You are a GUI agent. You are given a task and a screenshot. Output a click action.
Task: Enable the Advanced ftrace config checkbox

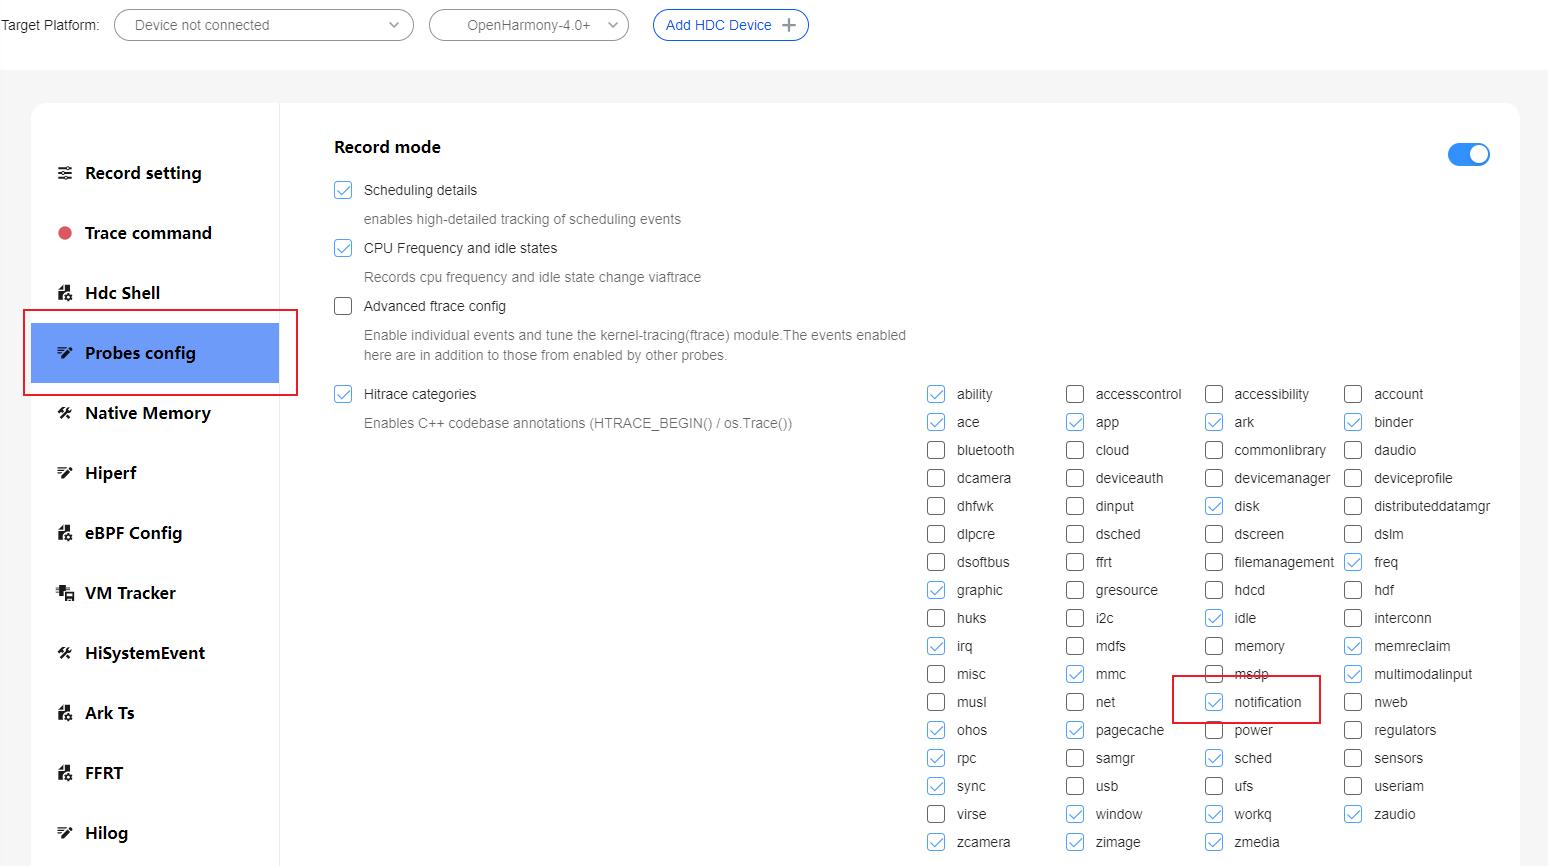343,306
